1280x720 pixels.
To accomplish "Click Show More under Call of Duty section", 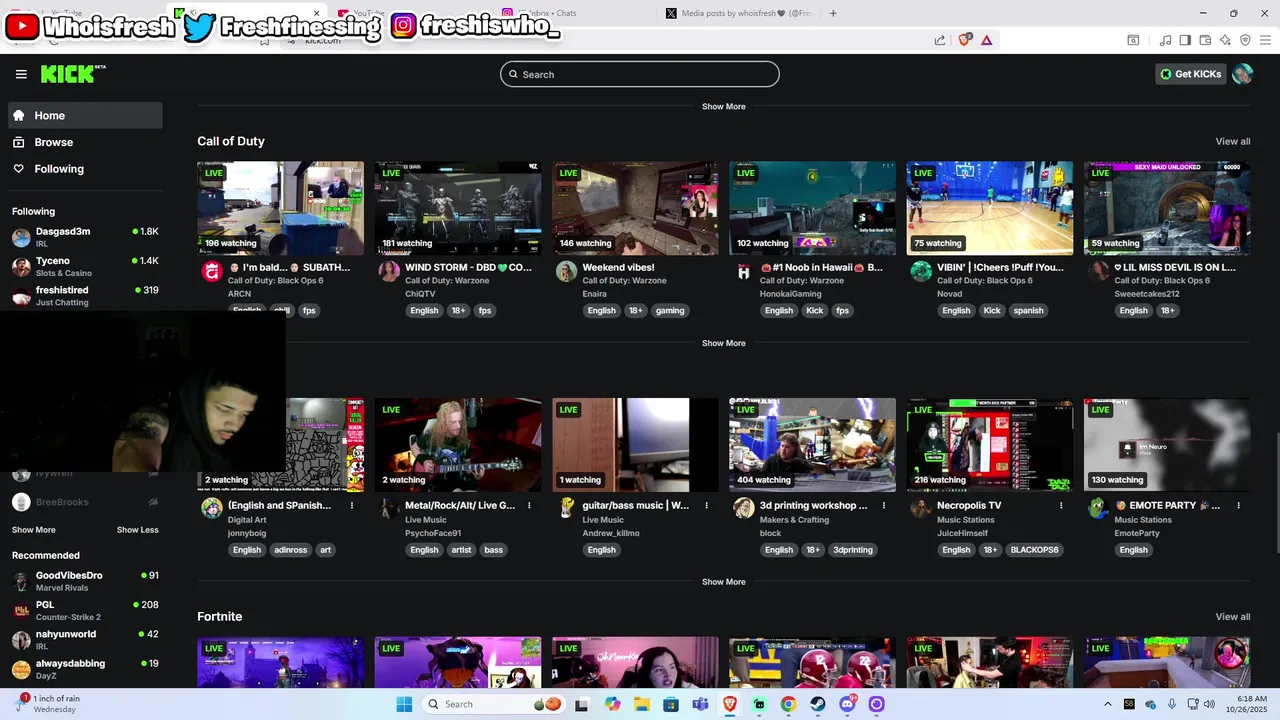I will tap(723, 343).
